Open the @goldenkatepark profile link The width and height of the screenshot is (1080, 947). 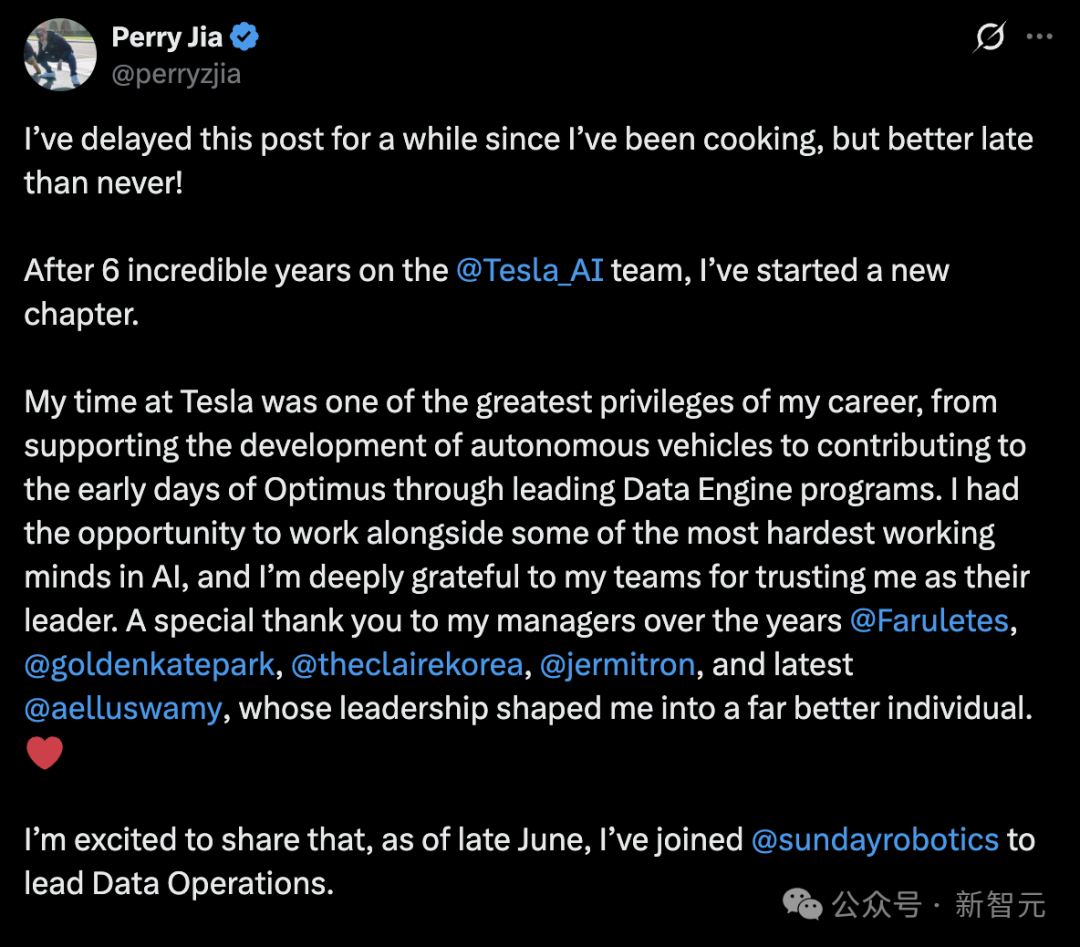coord(148,664)
